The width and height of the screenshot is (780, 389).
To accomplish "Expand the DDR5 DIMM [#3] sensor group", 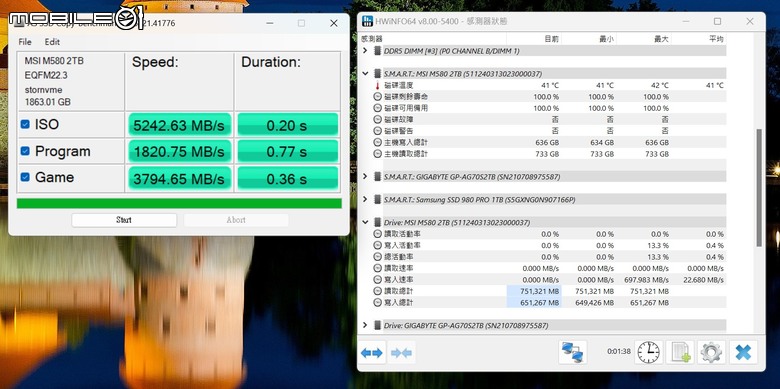I will click(365, 51).
